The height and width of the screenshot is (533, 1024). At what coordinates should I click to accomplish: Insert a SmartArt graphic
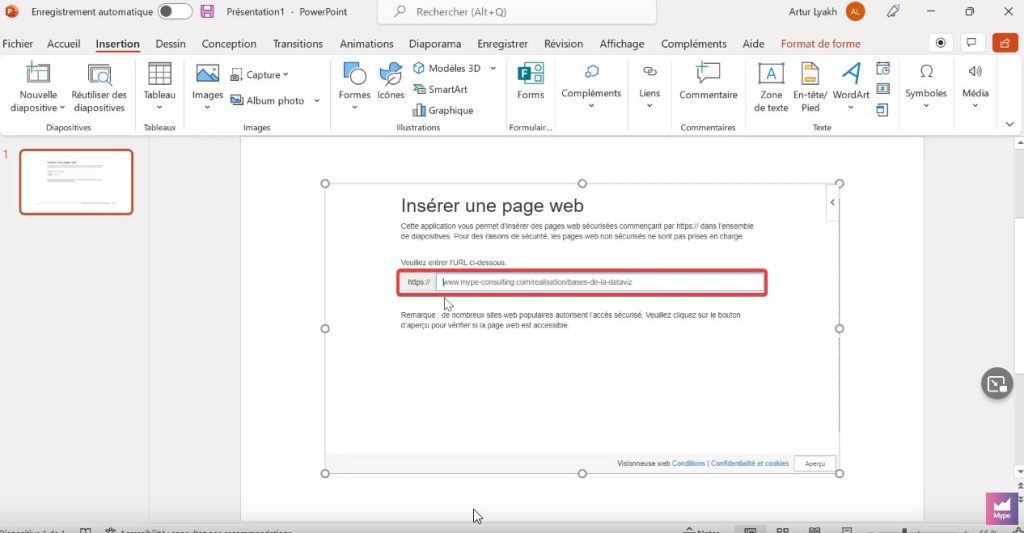point(440,89)
